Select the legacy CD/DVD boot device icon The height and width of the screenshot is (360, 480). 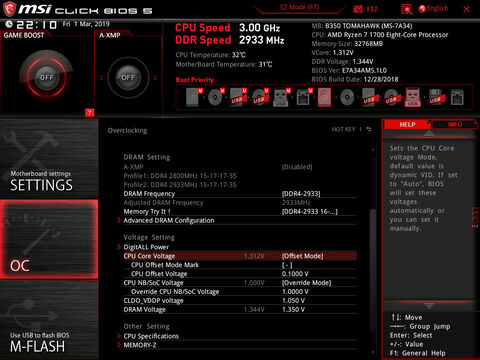347,97
